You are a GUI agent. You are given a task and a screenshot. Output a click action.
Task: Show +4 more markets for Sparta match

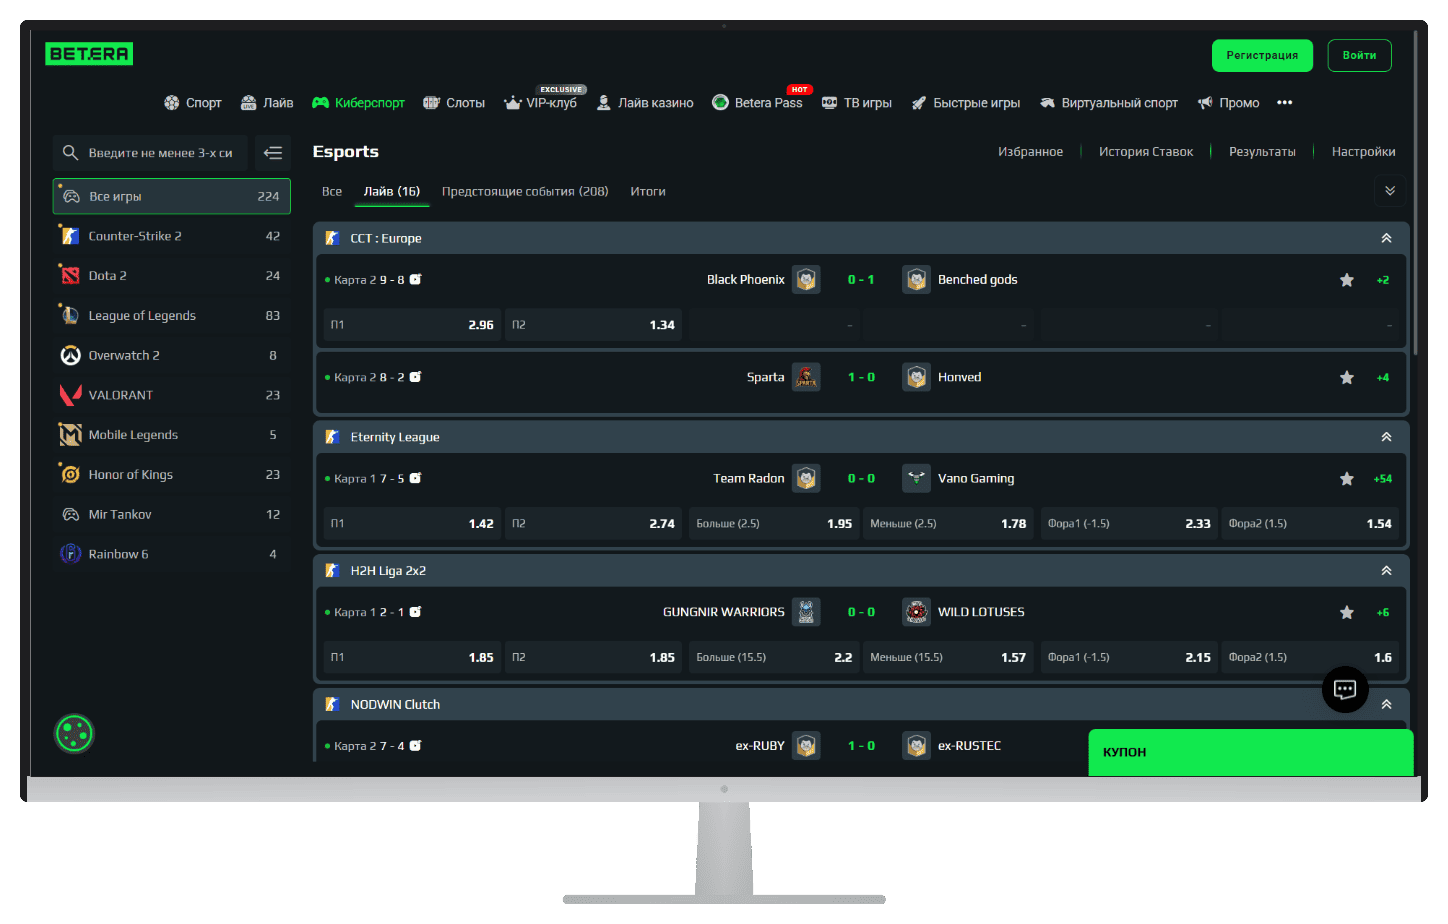coord(1383,378)
